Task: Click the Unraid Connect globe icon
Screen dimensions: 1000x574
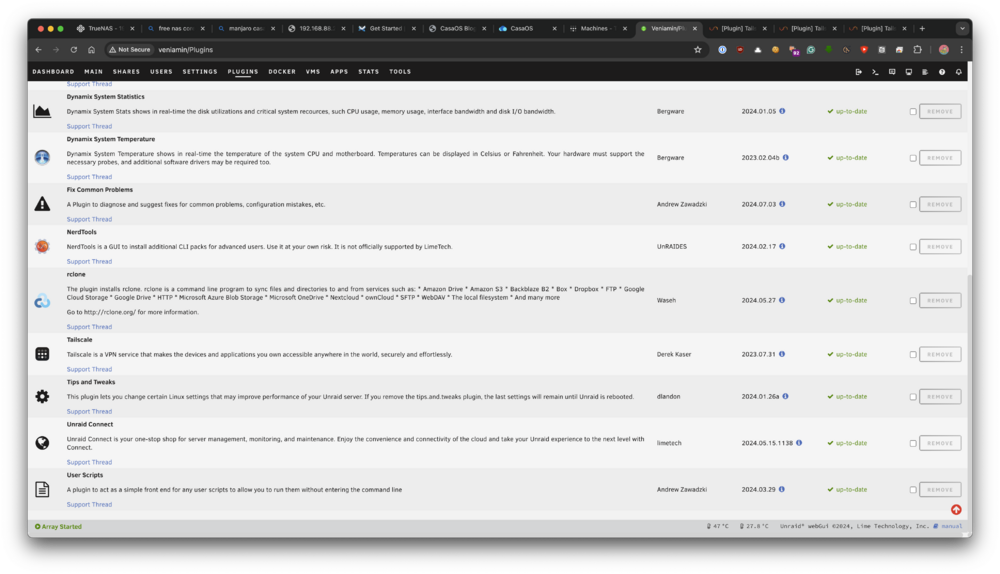Action: coord(42,443)
